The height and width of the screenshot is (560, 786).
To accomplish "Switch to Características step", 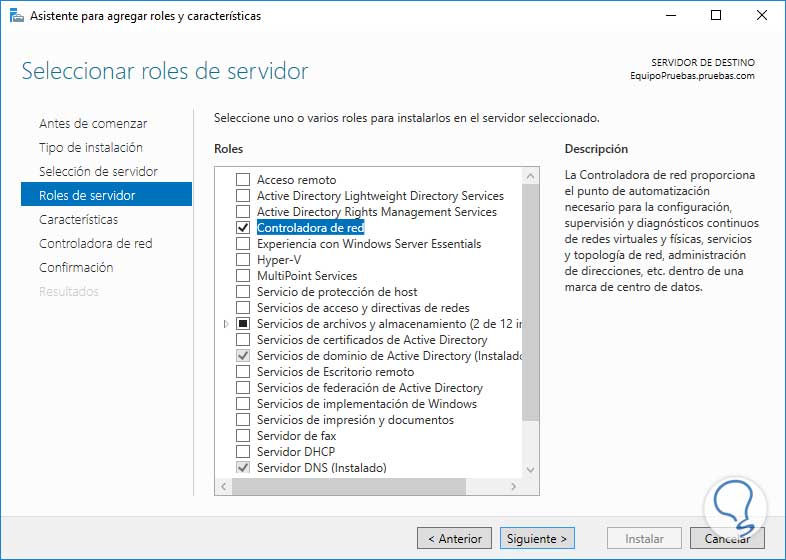I will 79,220.
